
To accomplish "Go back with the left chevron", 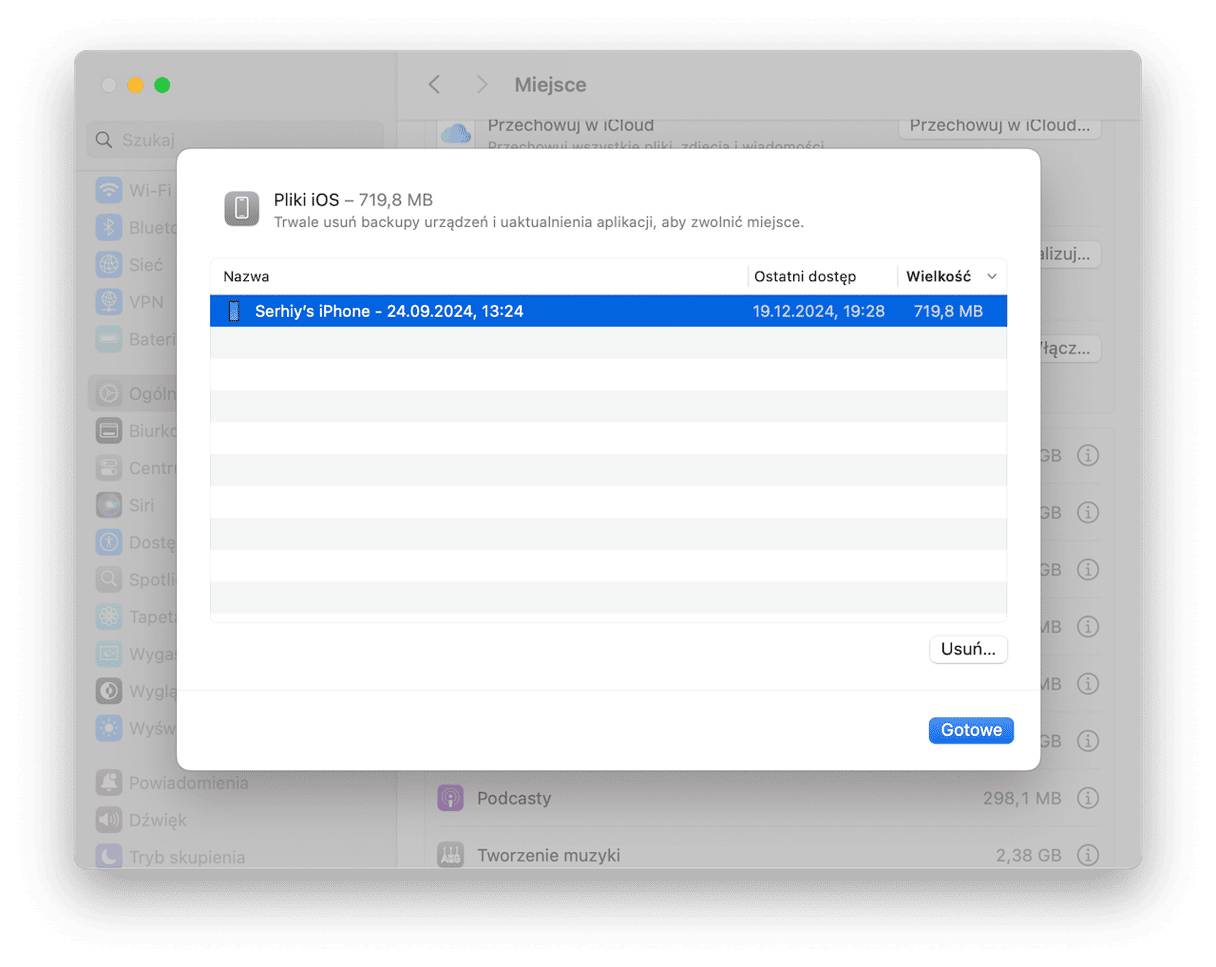I will (x=434, y=85).
